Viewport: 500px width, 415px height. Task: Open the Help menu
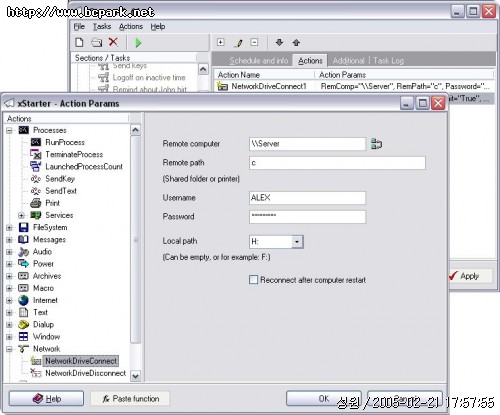(158, 26)
